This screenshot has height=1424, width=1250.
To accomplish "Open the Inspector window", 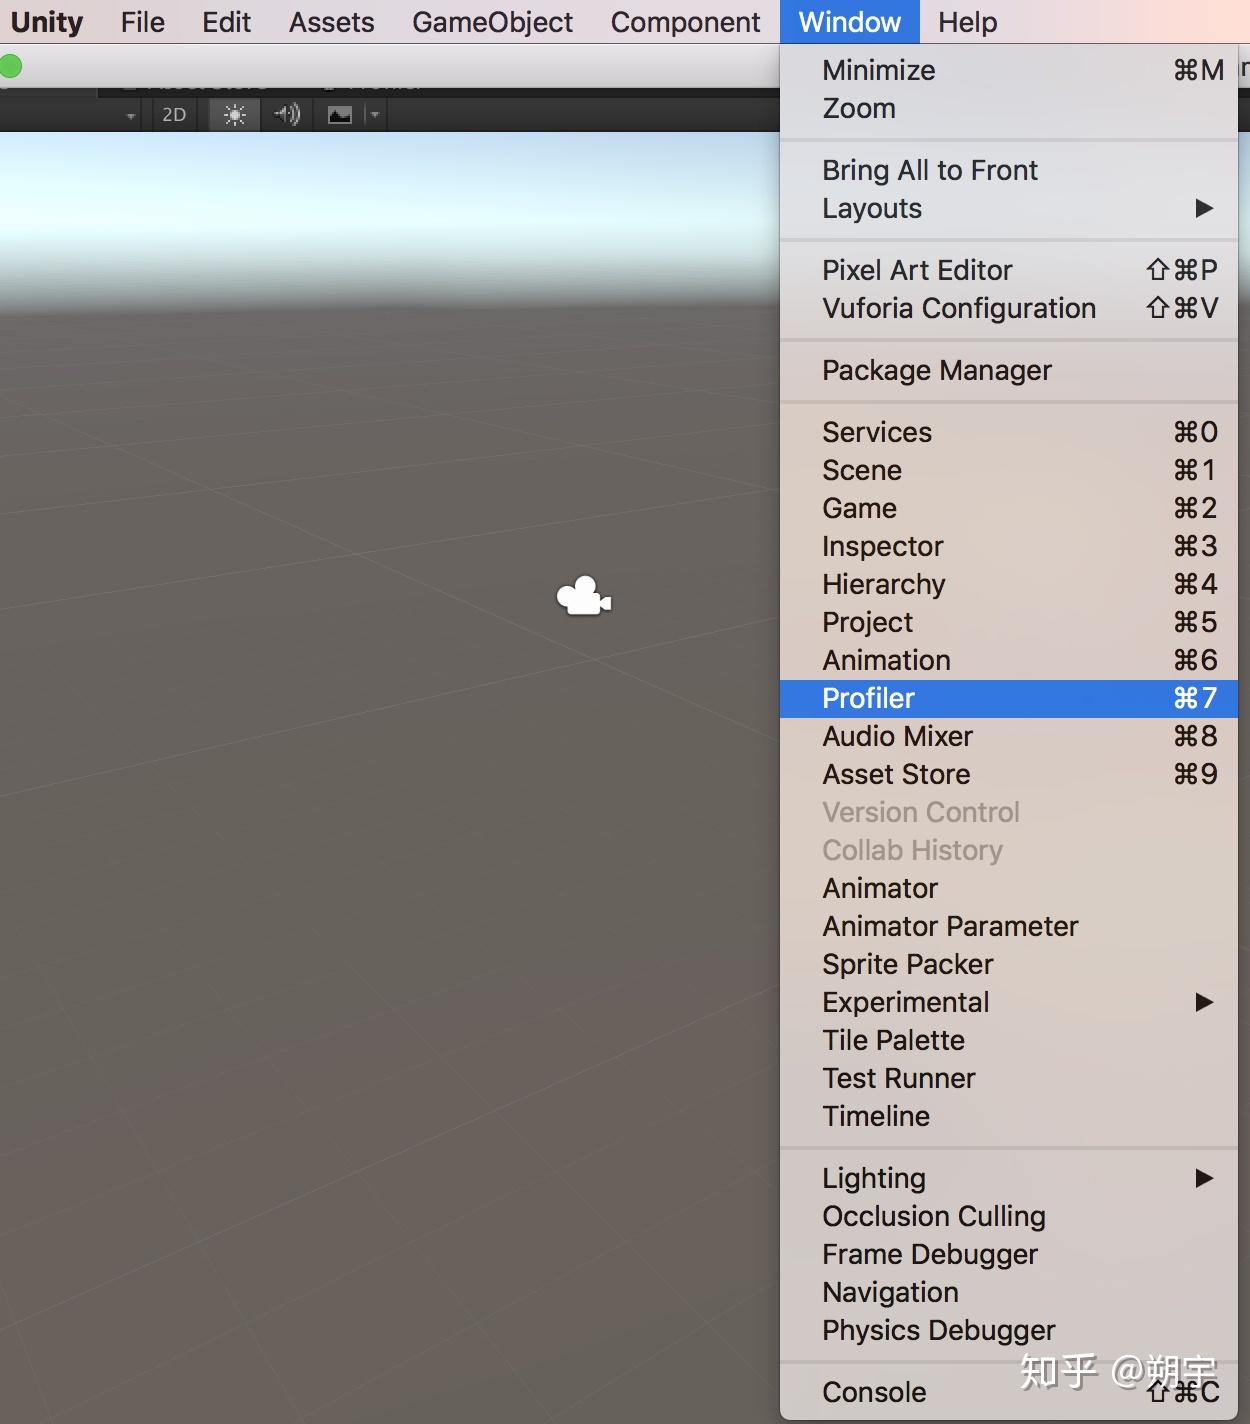I will point(1009,546).
